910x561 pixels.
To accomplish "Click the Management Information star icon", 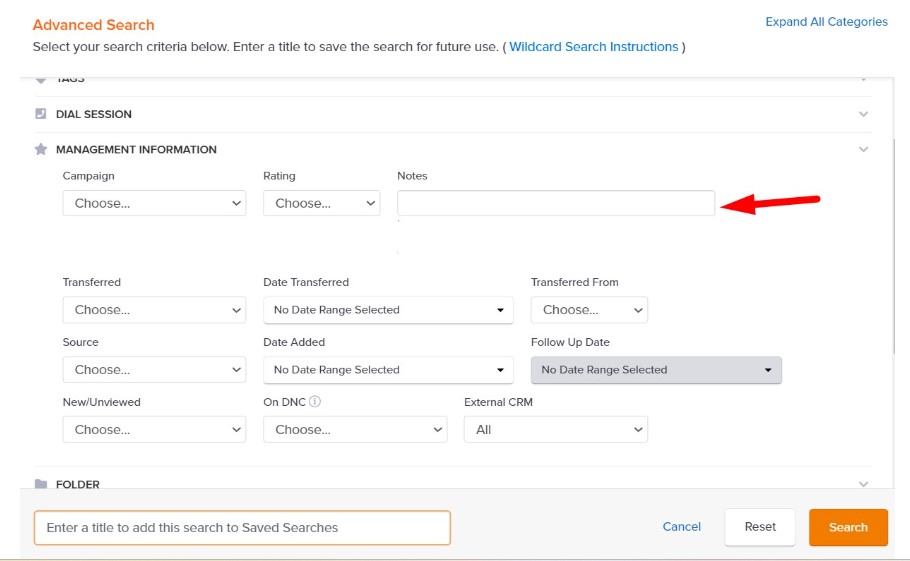I will tap(41, 149).
